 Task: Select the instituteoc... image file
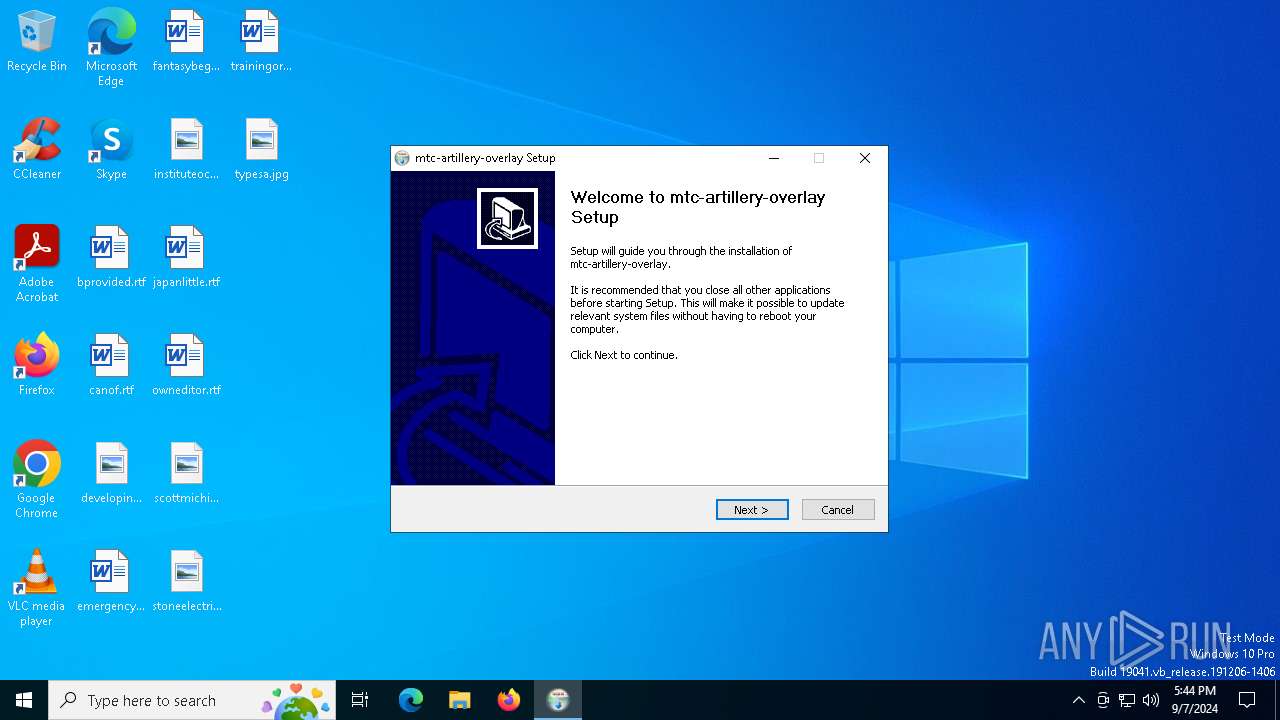click(186, 149)
